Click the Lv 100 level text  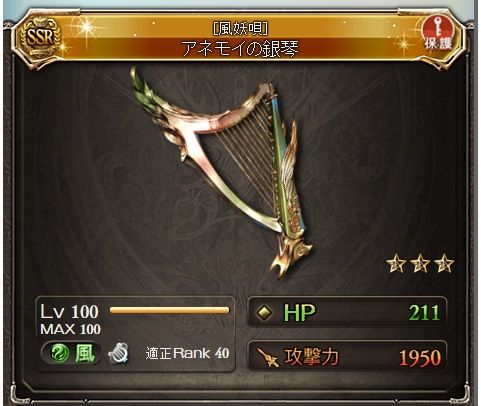69,312
